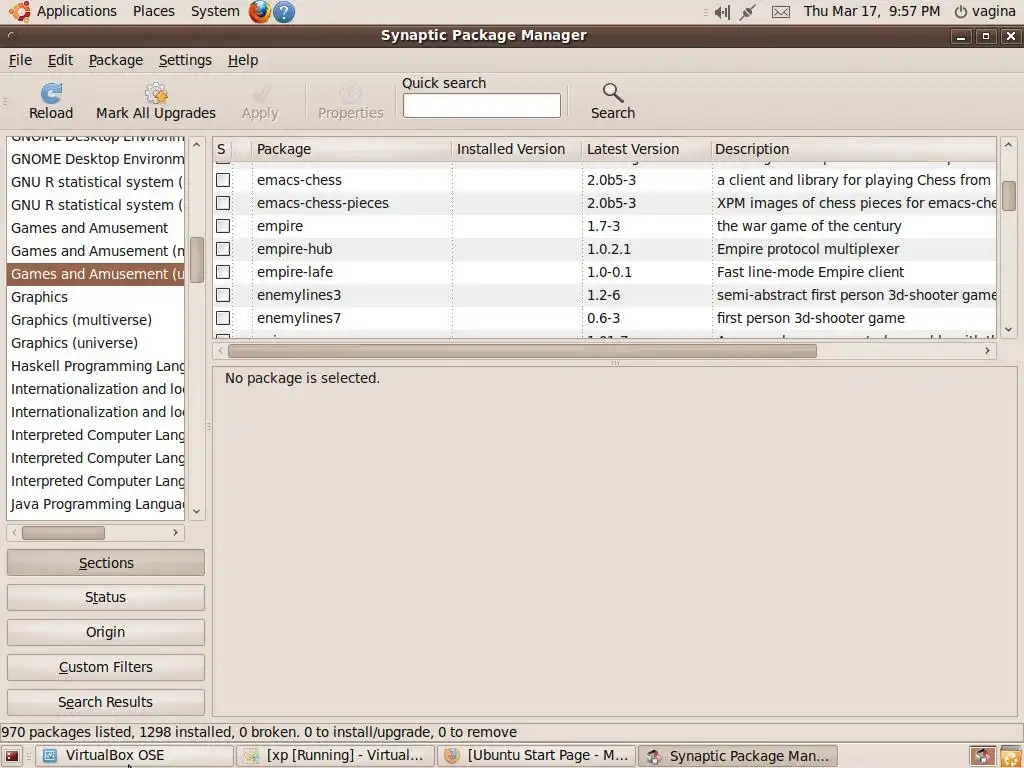
Task: Click section list horizontal scroll right arrow
Action: [175, 533]
